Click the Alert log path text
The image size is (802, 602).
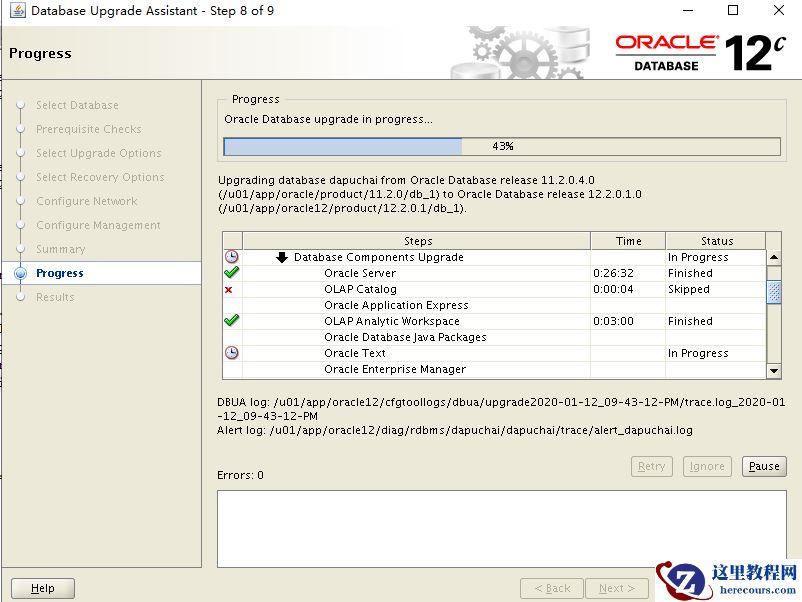coord(455,430)
